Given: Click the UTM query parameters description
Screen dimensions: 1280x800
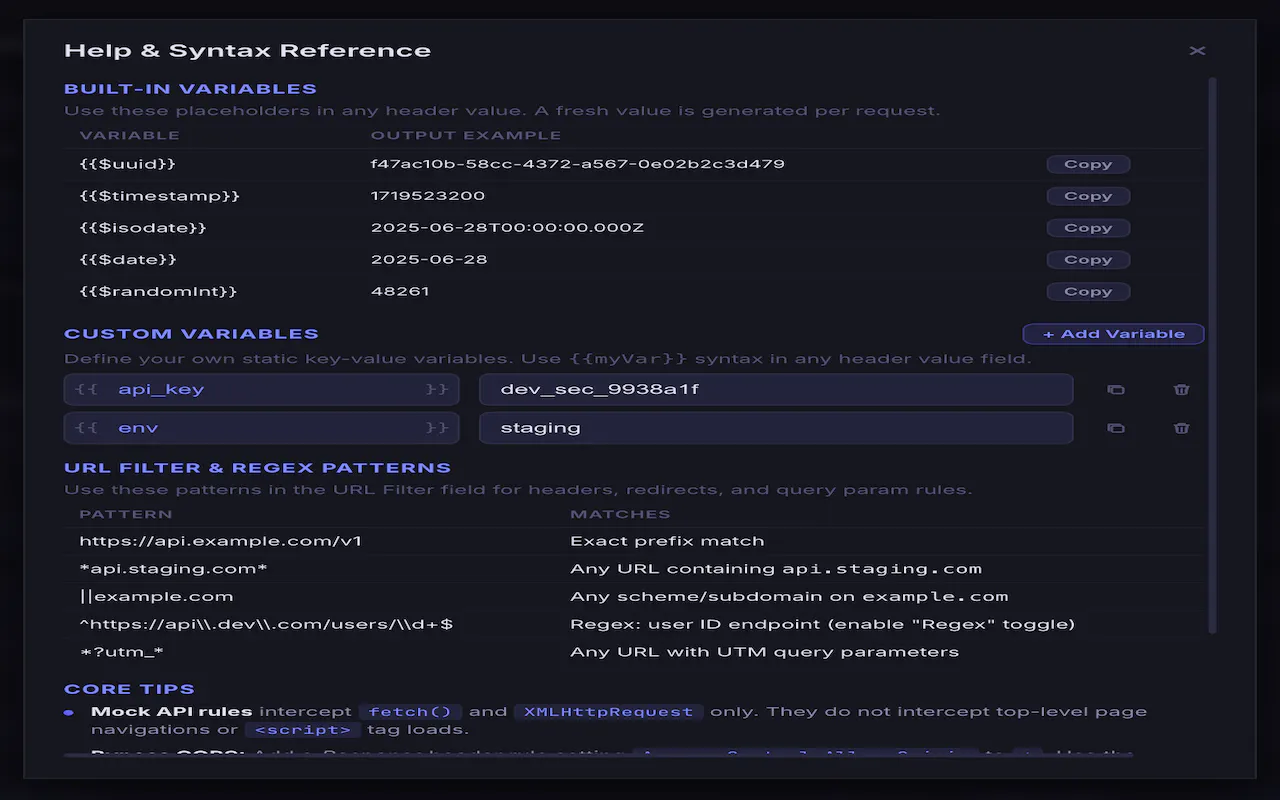Looking at the screenshot, I should click(x=764, y=653).
